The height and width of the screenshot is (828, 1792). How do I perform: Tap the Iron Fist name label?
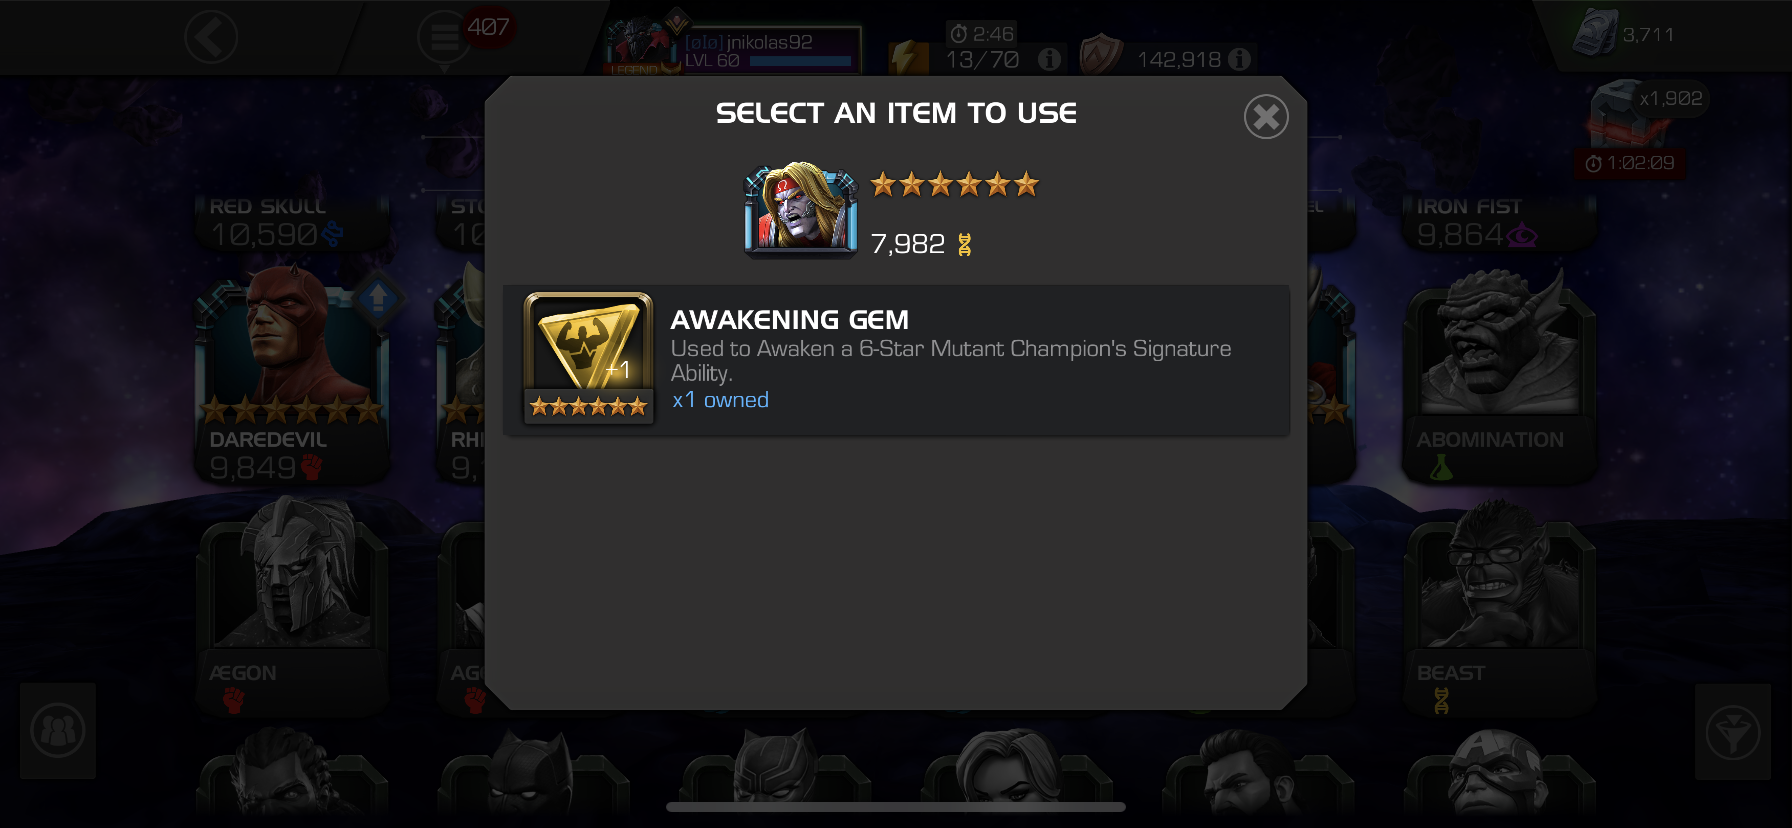(1469, 207)
